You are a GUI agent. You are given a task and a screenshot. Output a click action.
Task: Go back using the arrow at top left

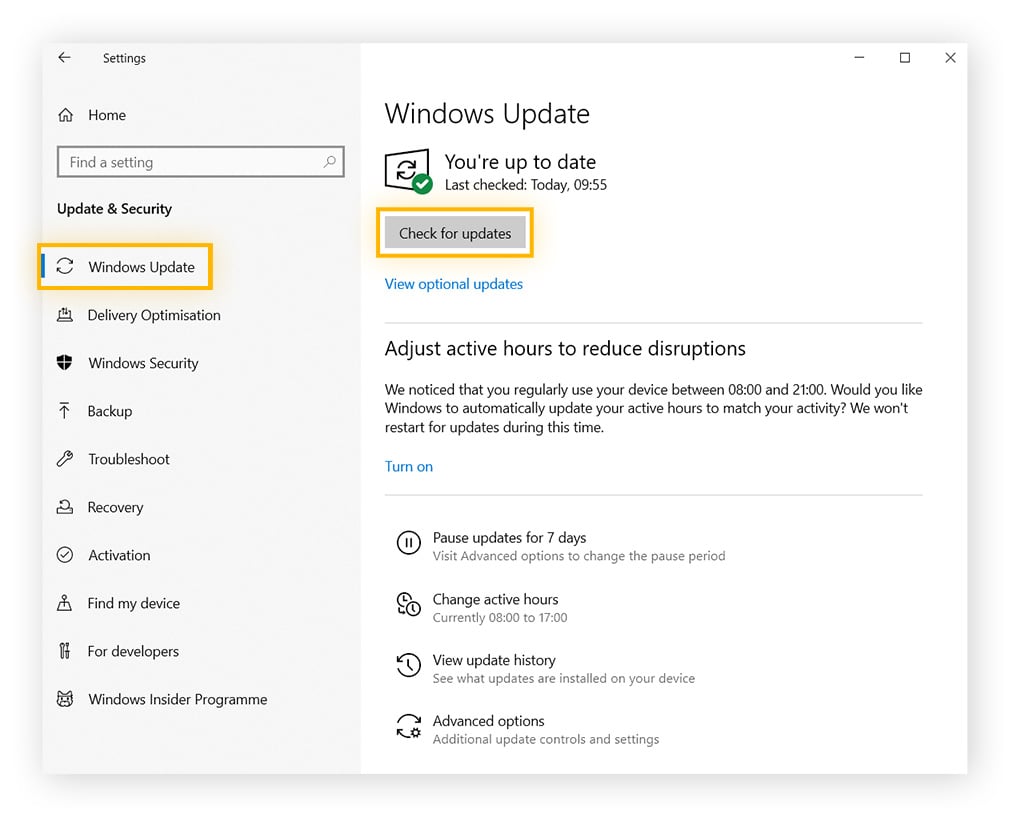pyautogui.click(x=64, y=58)
